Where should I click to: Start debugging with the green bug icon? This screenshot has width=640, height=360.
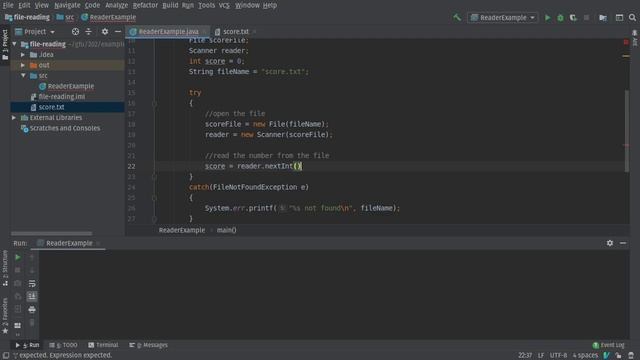tap(560, 18)
